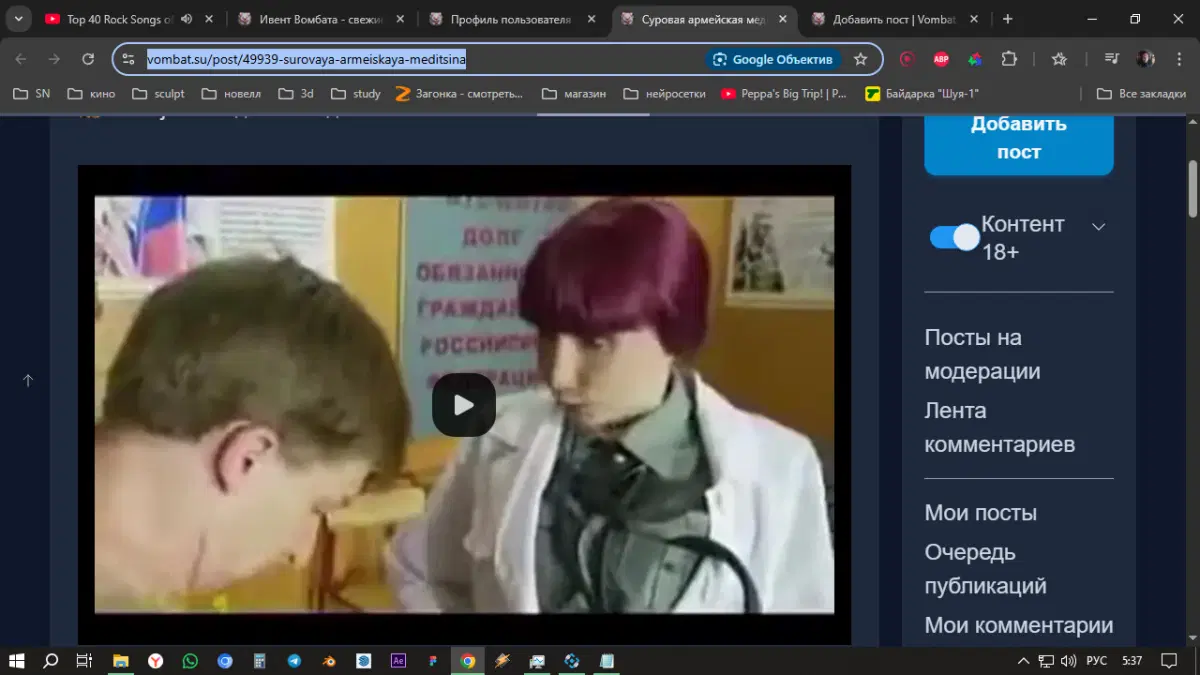Image resolution: width=1200 pixels, height=675 pixels.
Task: Open the SN bookmark folder
Action: 31,94
